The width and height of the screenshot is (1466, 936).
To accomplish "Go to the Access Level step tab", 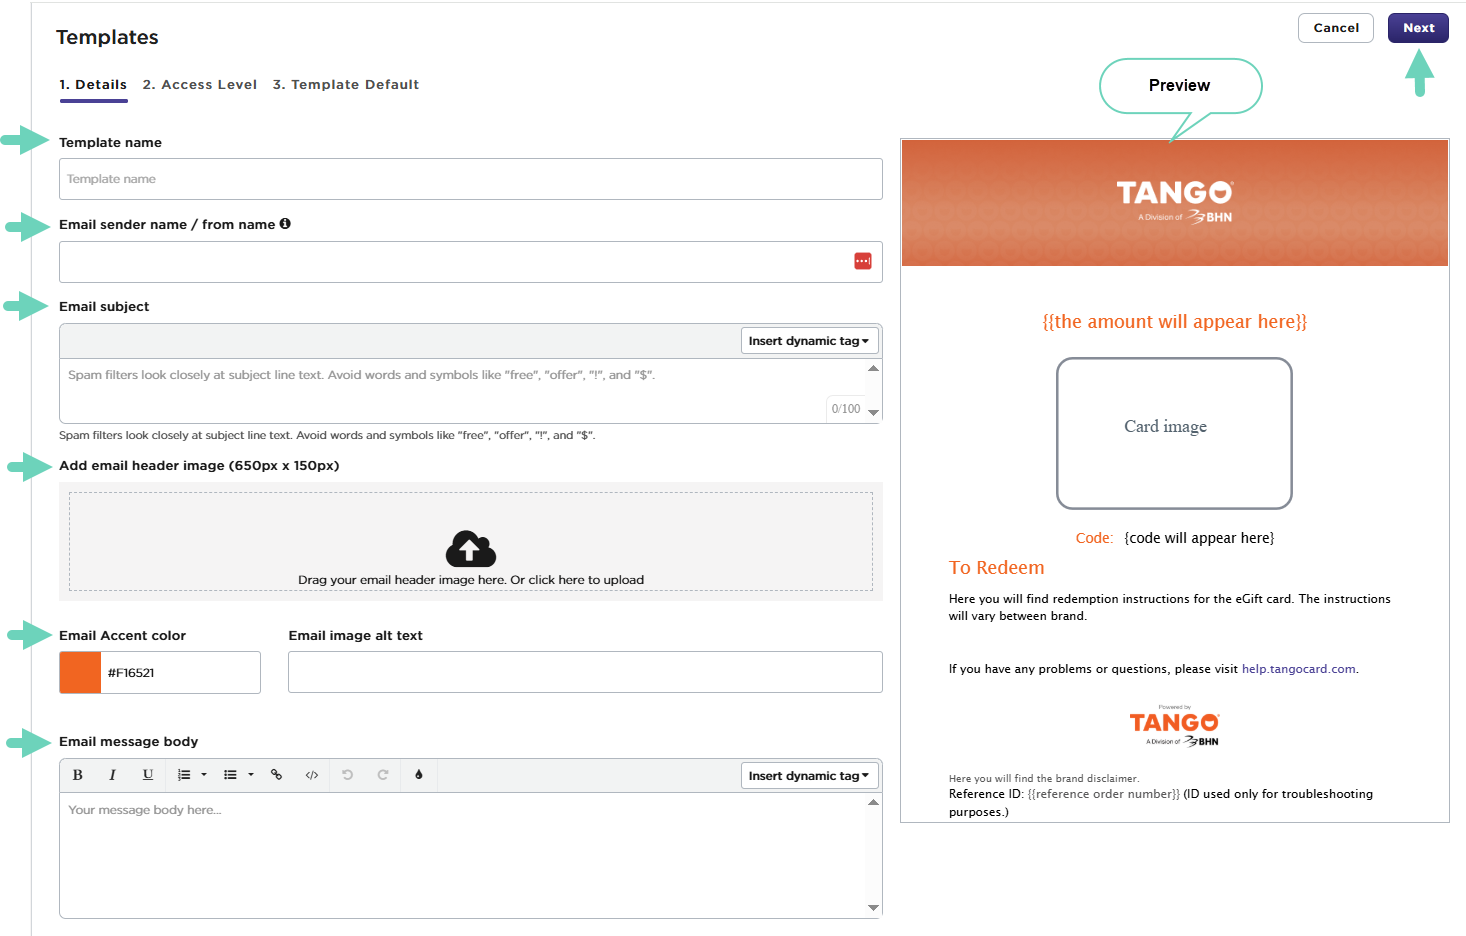I will point(200,85).
